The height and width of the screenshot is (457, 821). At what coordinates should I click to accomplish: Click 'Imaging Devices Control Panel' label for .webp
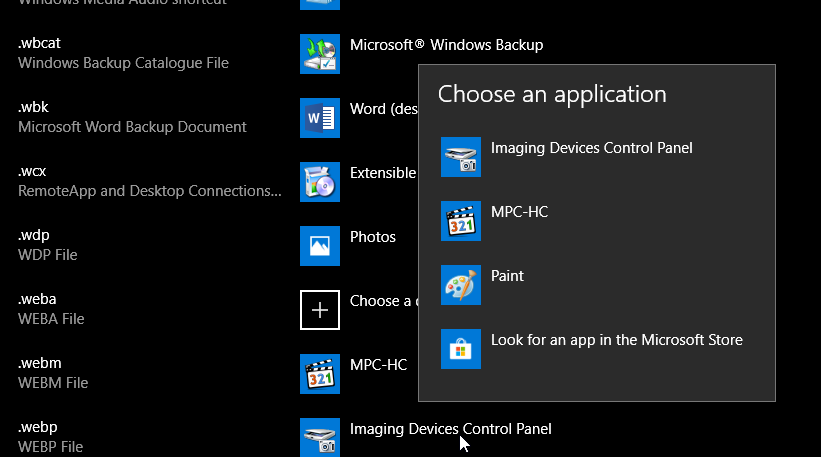pyautogui.click(x=451, y=429)
